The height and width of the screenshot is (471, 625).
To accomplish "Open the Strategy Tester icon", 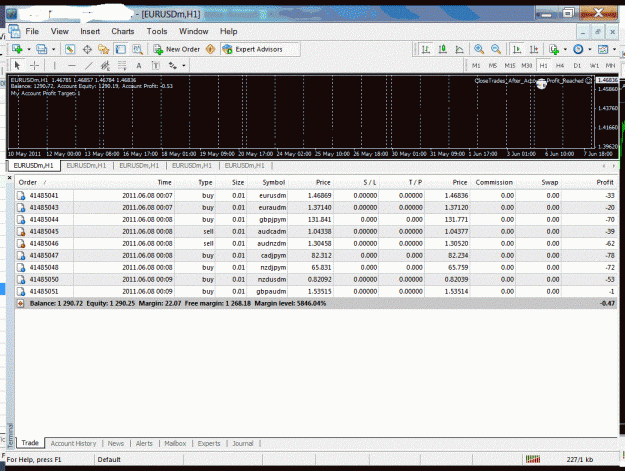I will pos(138,49).
